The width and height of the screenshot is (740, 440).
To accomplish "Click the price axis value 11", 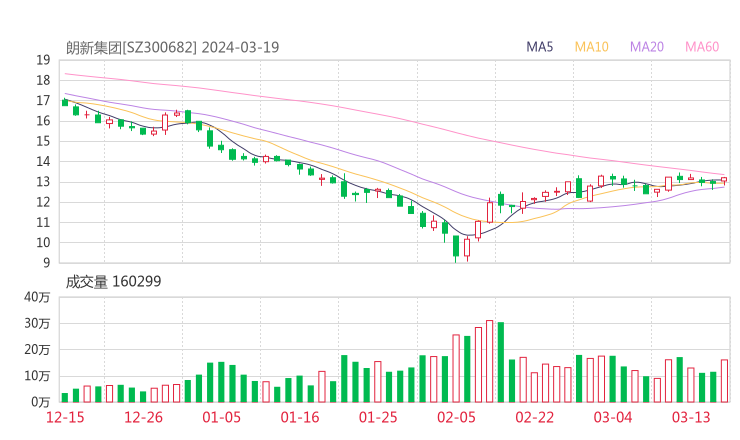I will pyautogui.click(x=43, y=222).
